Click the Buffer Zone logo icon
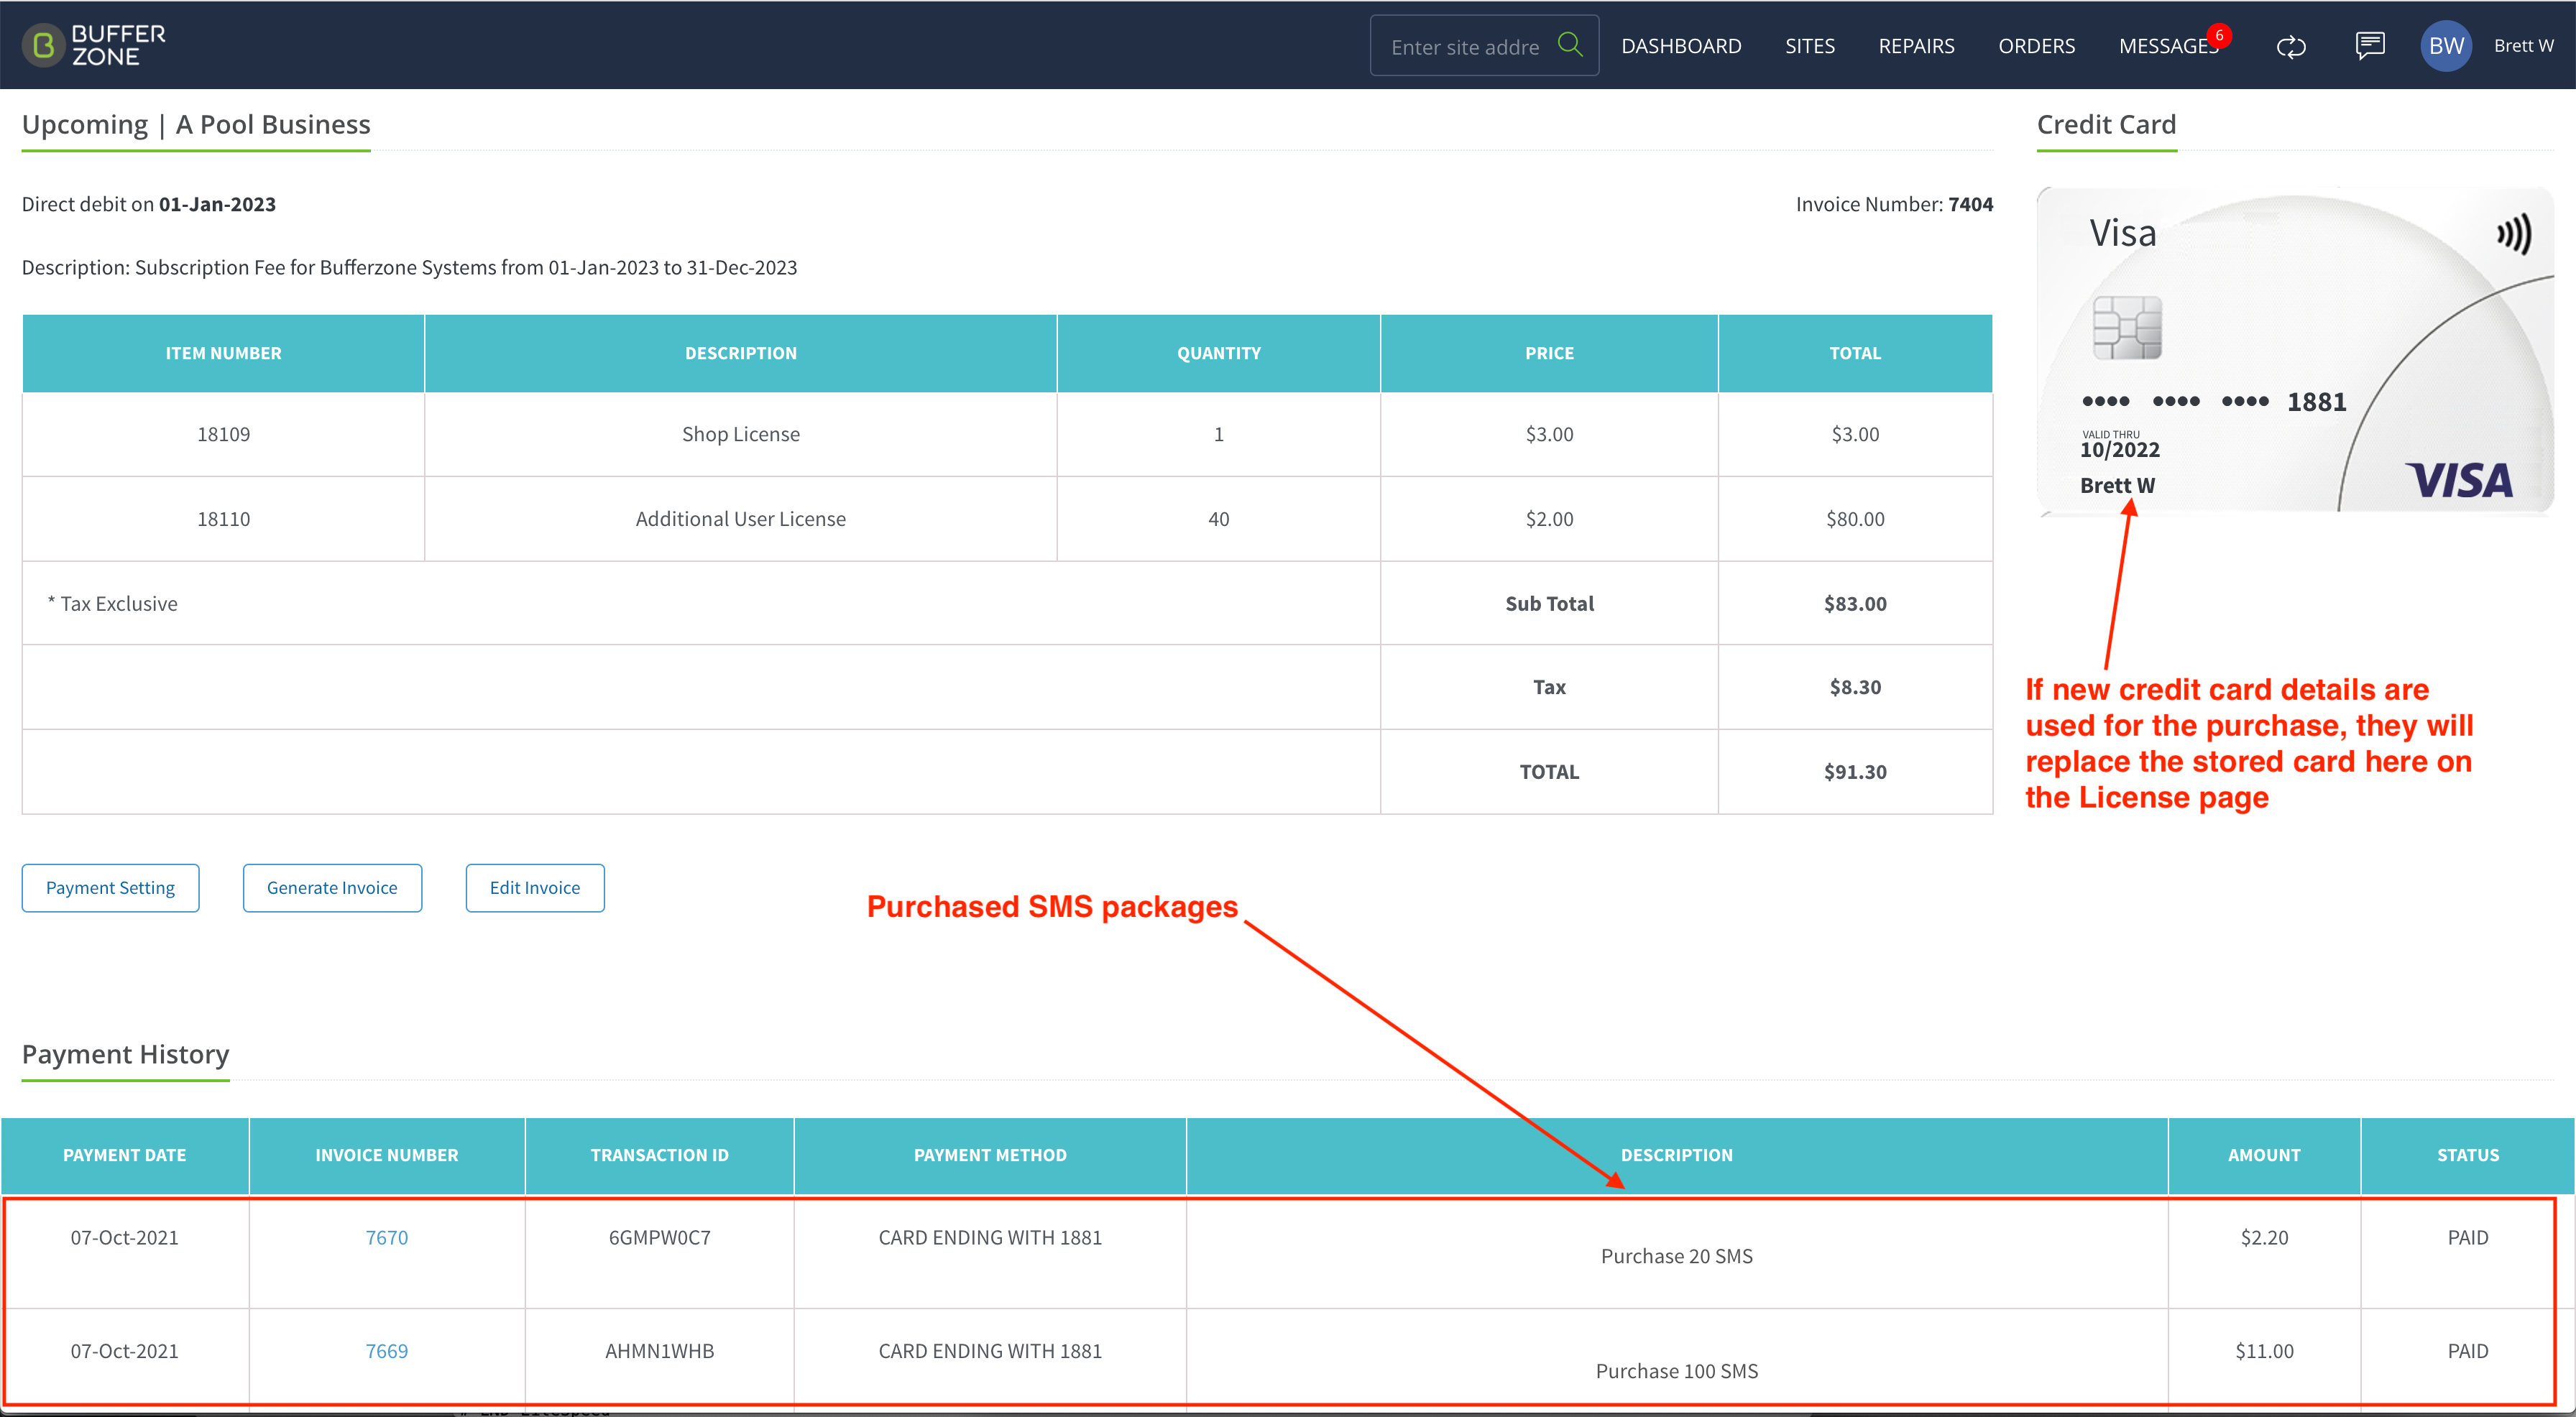Viewport: 2576px width, 1417px height. [x=43, y=45]
